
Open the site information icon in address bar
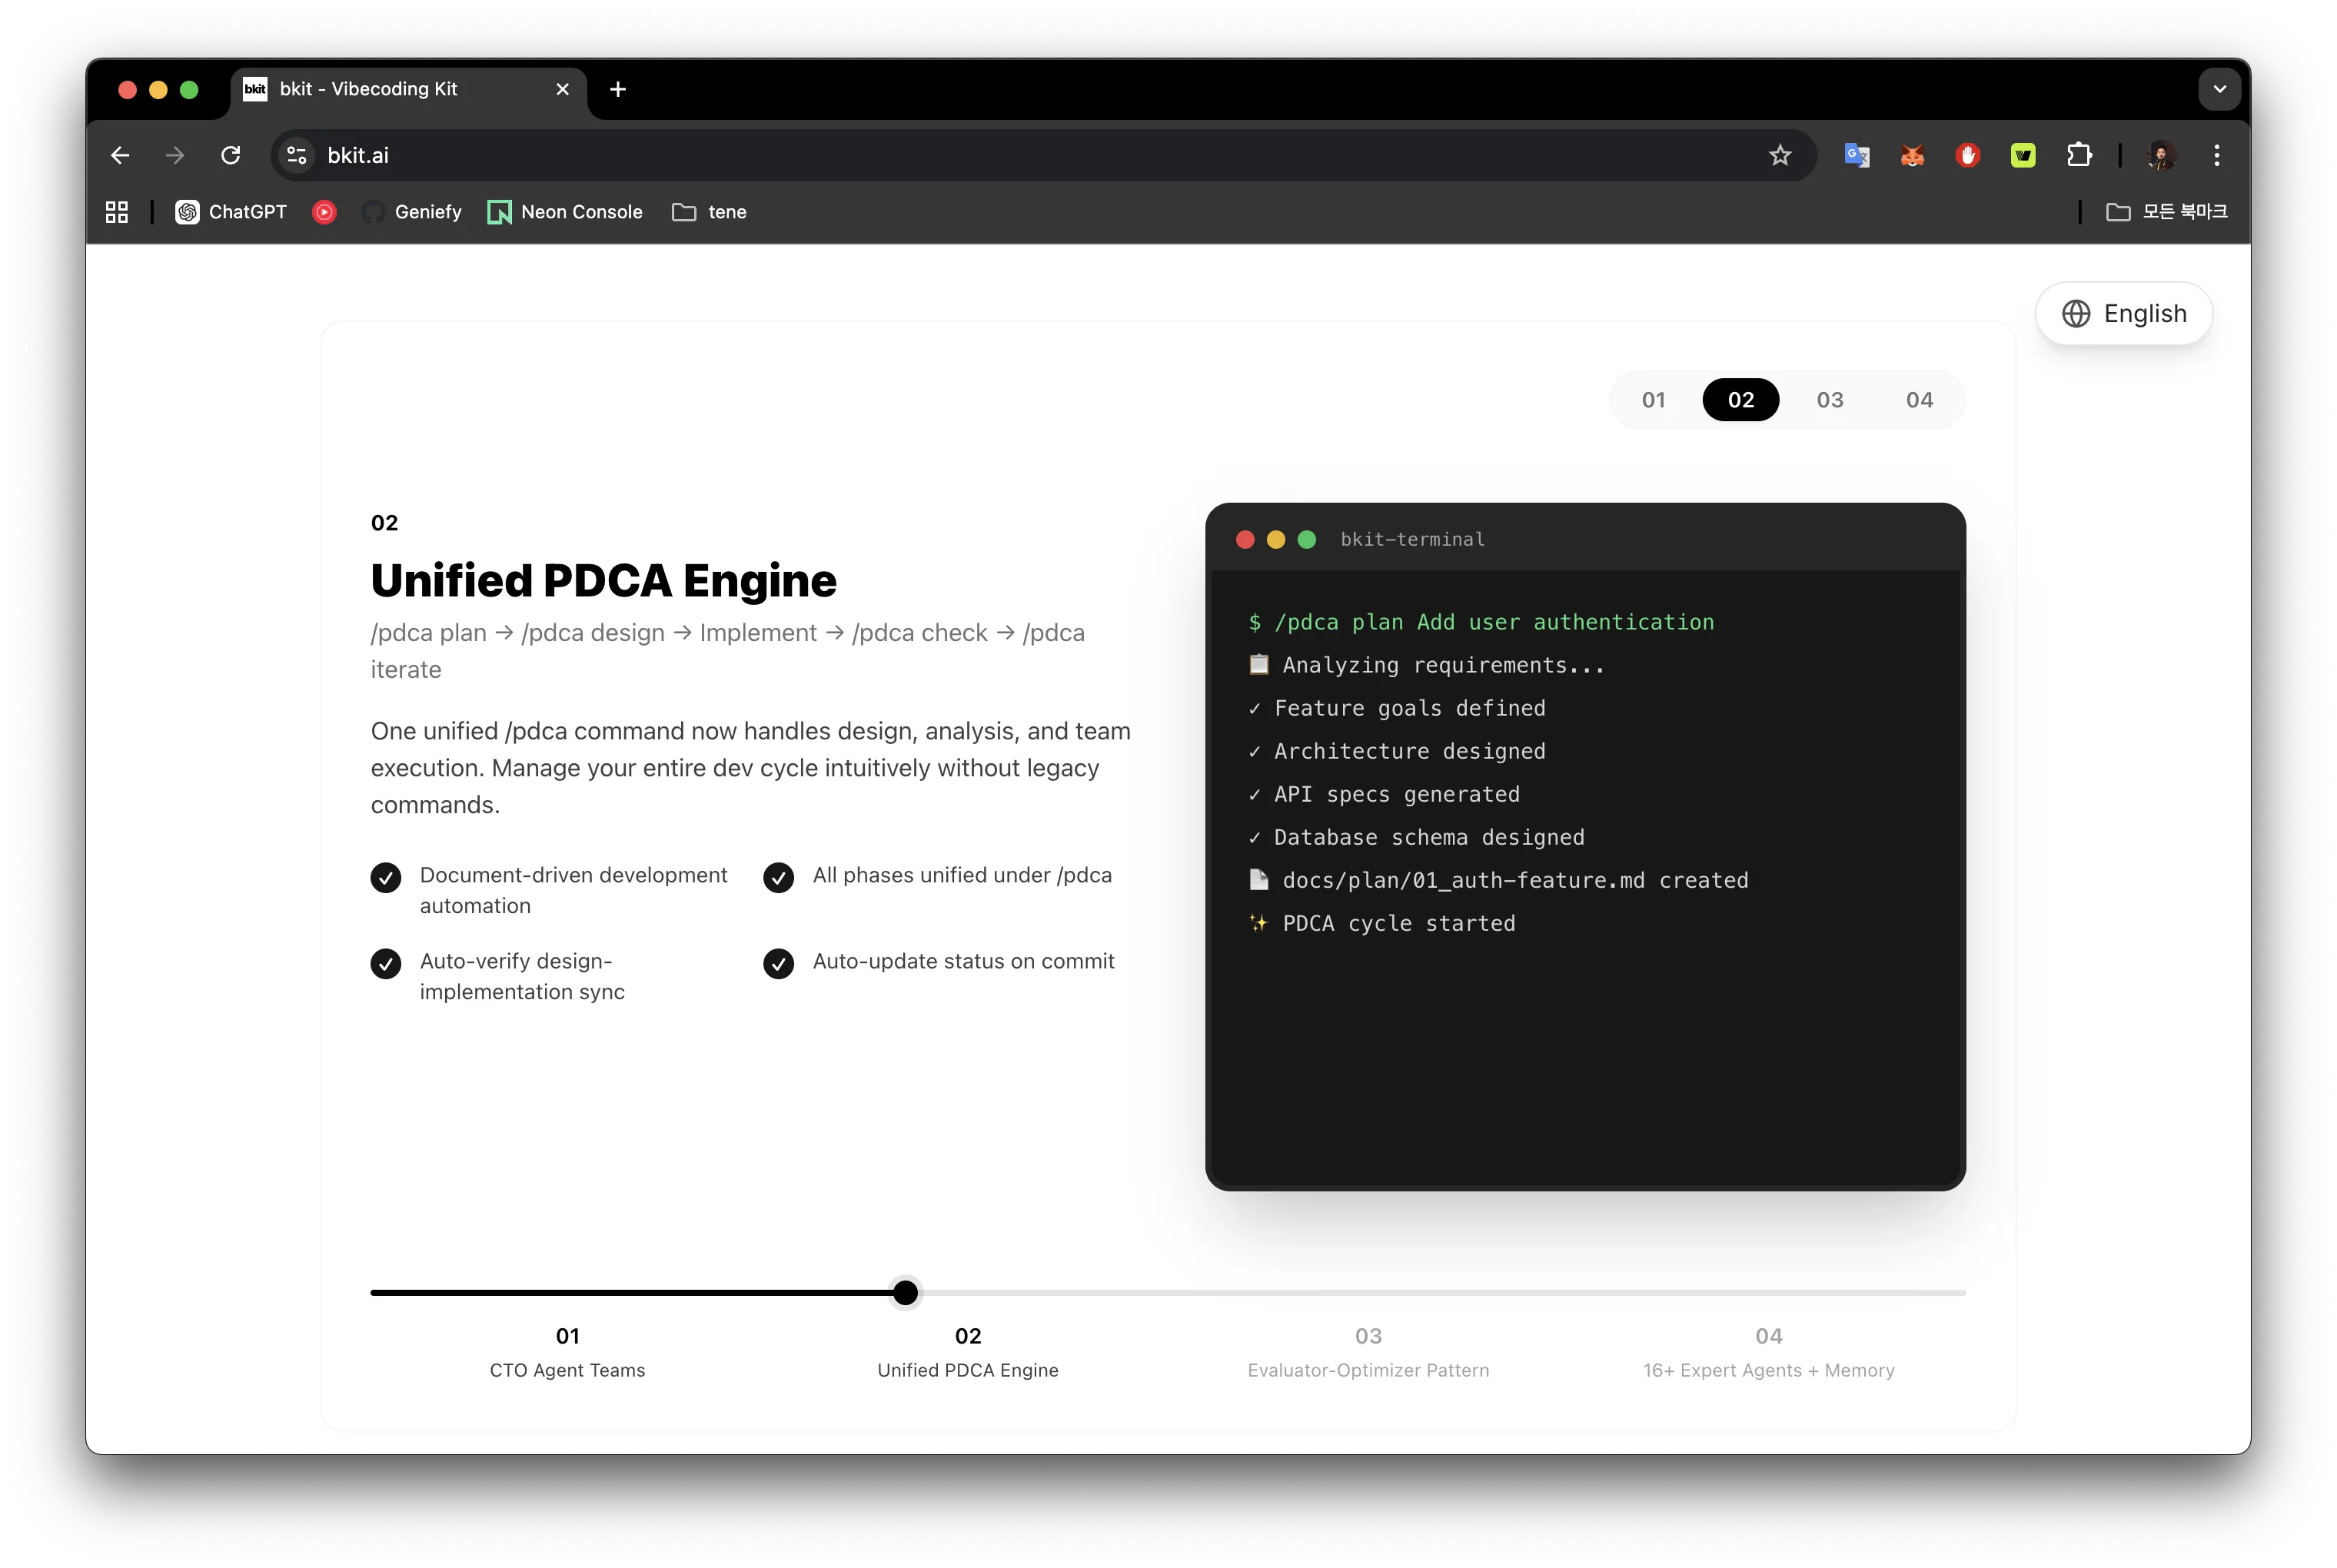click(x=297, y=155)
